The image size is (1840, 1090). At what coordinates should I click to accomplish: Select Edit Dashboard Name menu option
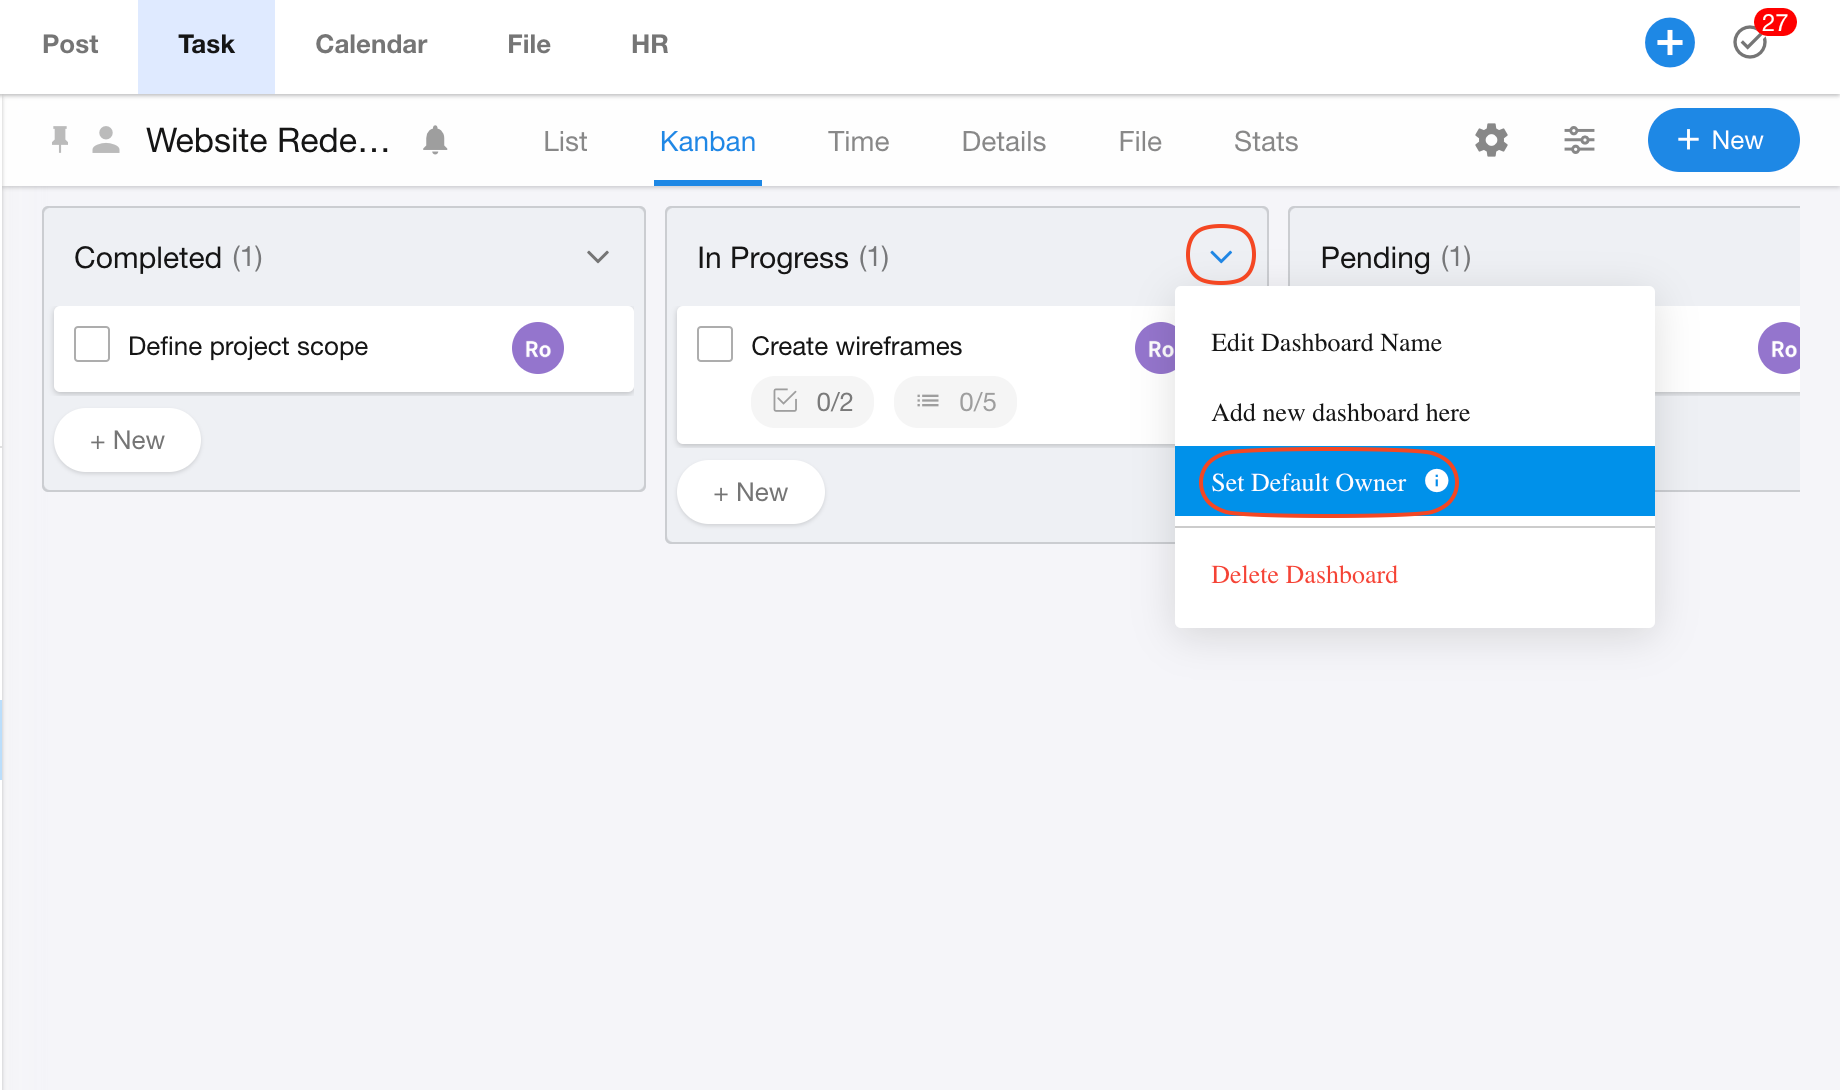tap(1326, 343)
